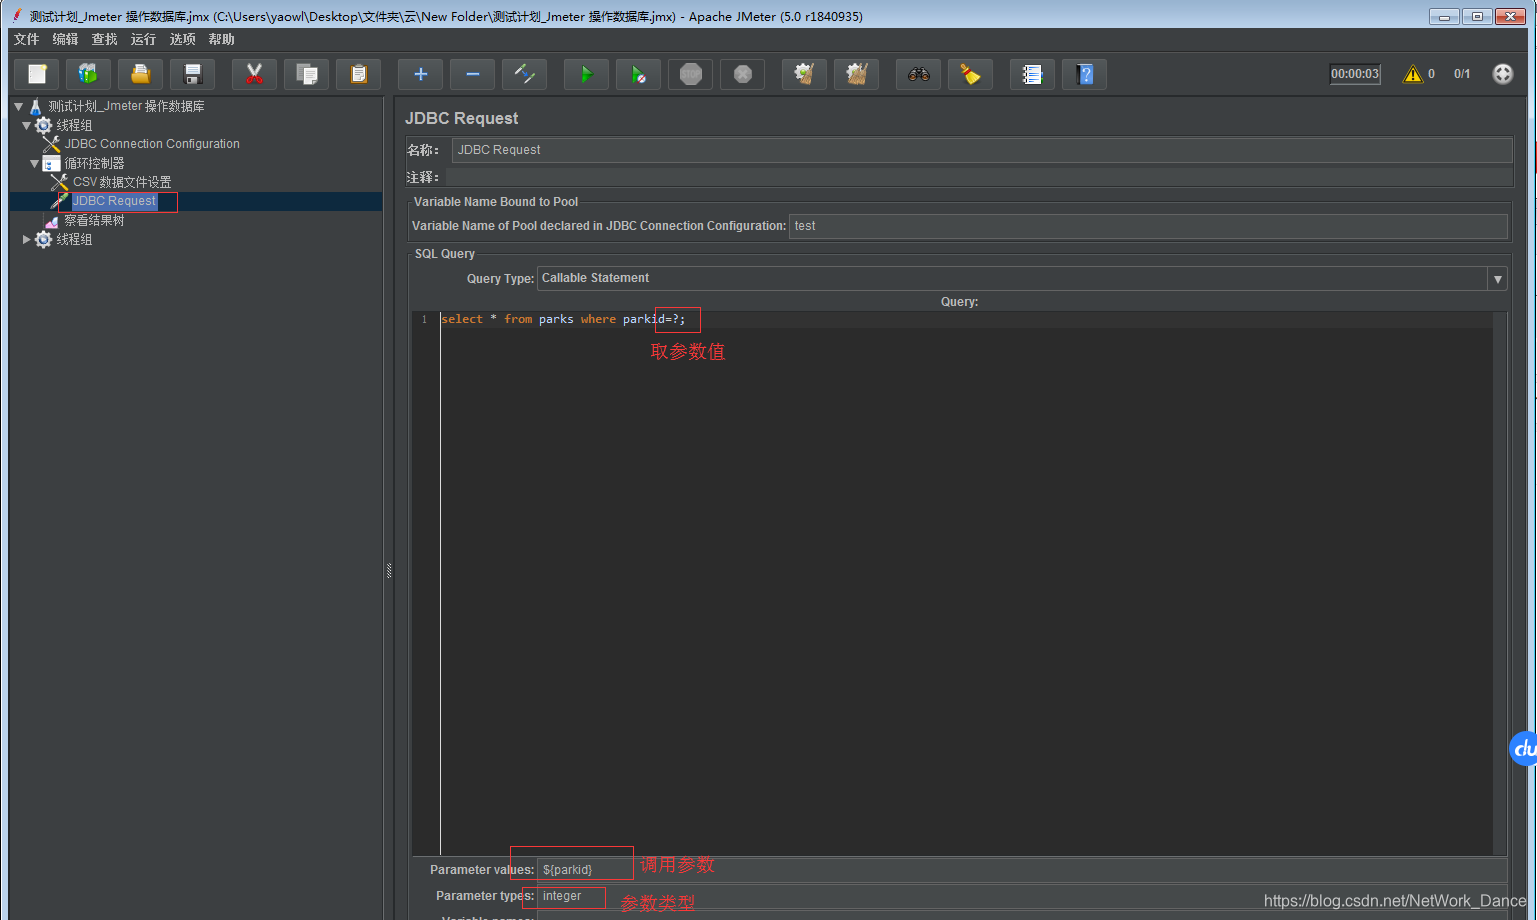The image size is (1537, 920).
Task: Collapse the 测试计划 root node arrow
Action: point(18,106)
